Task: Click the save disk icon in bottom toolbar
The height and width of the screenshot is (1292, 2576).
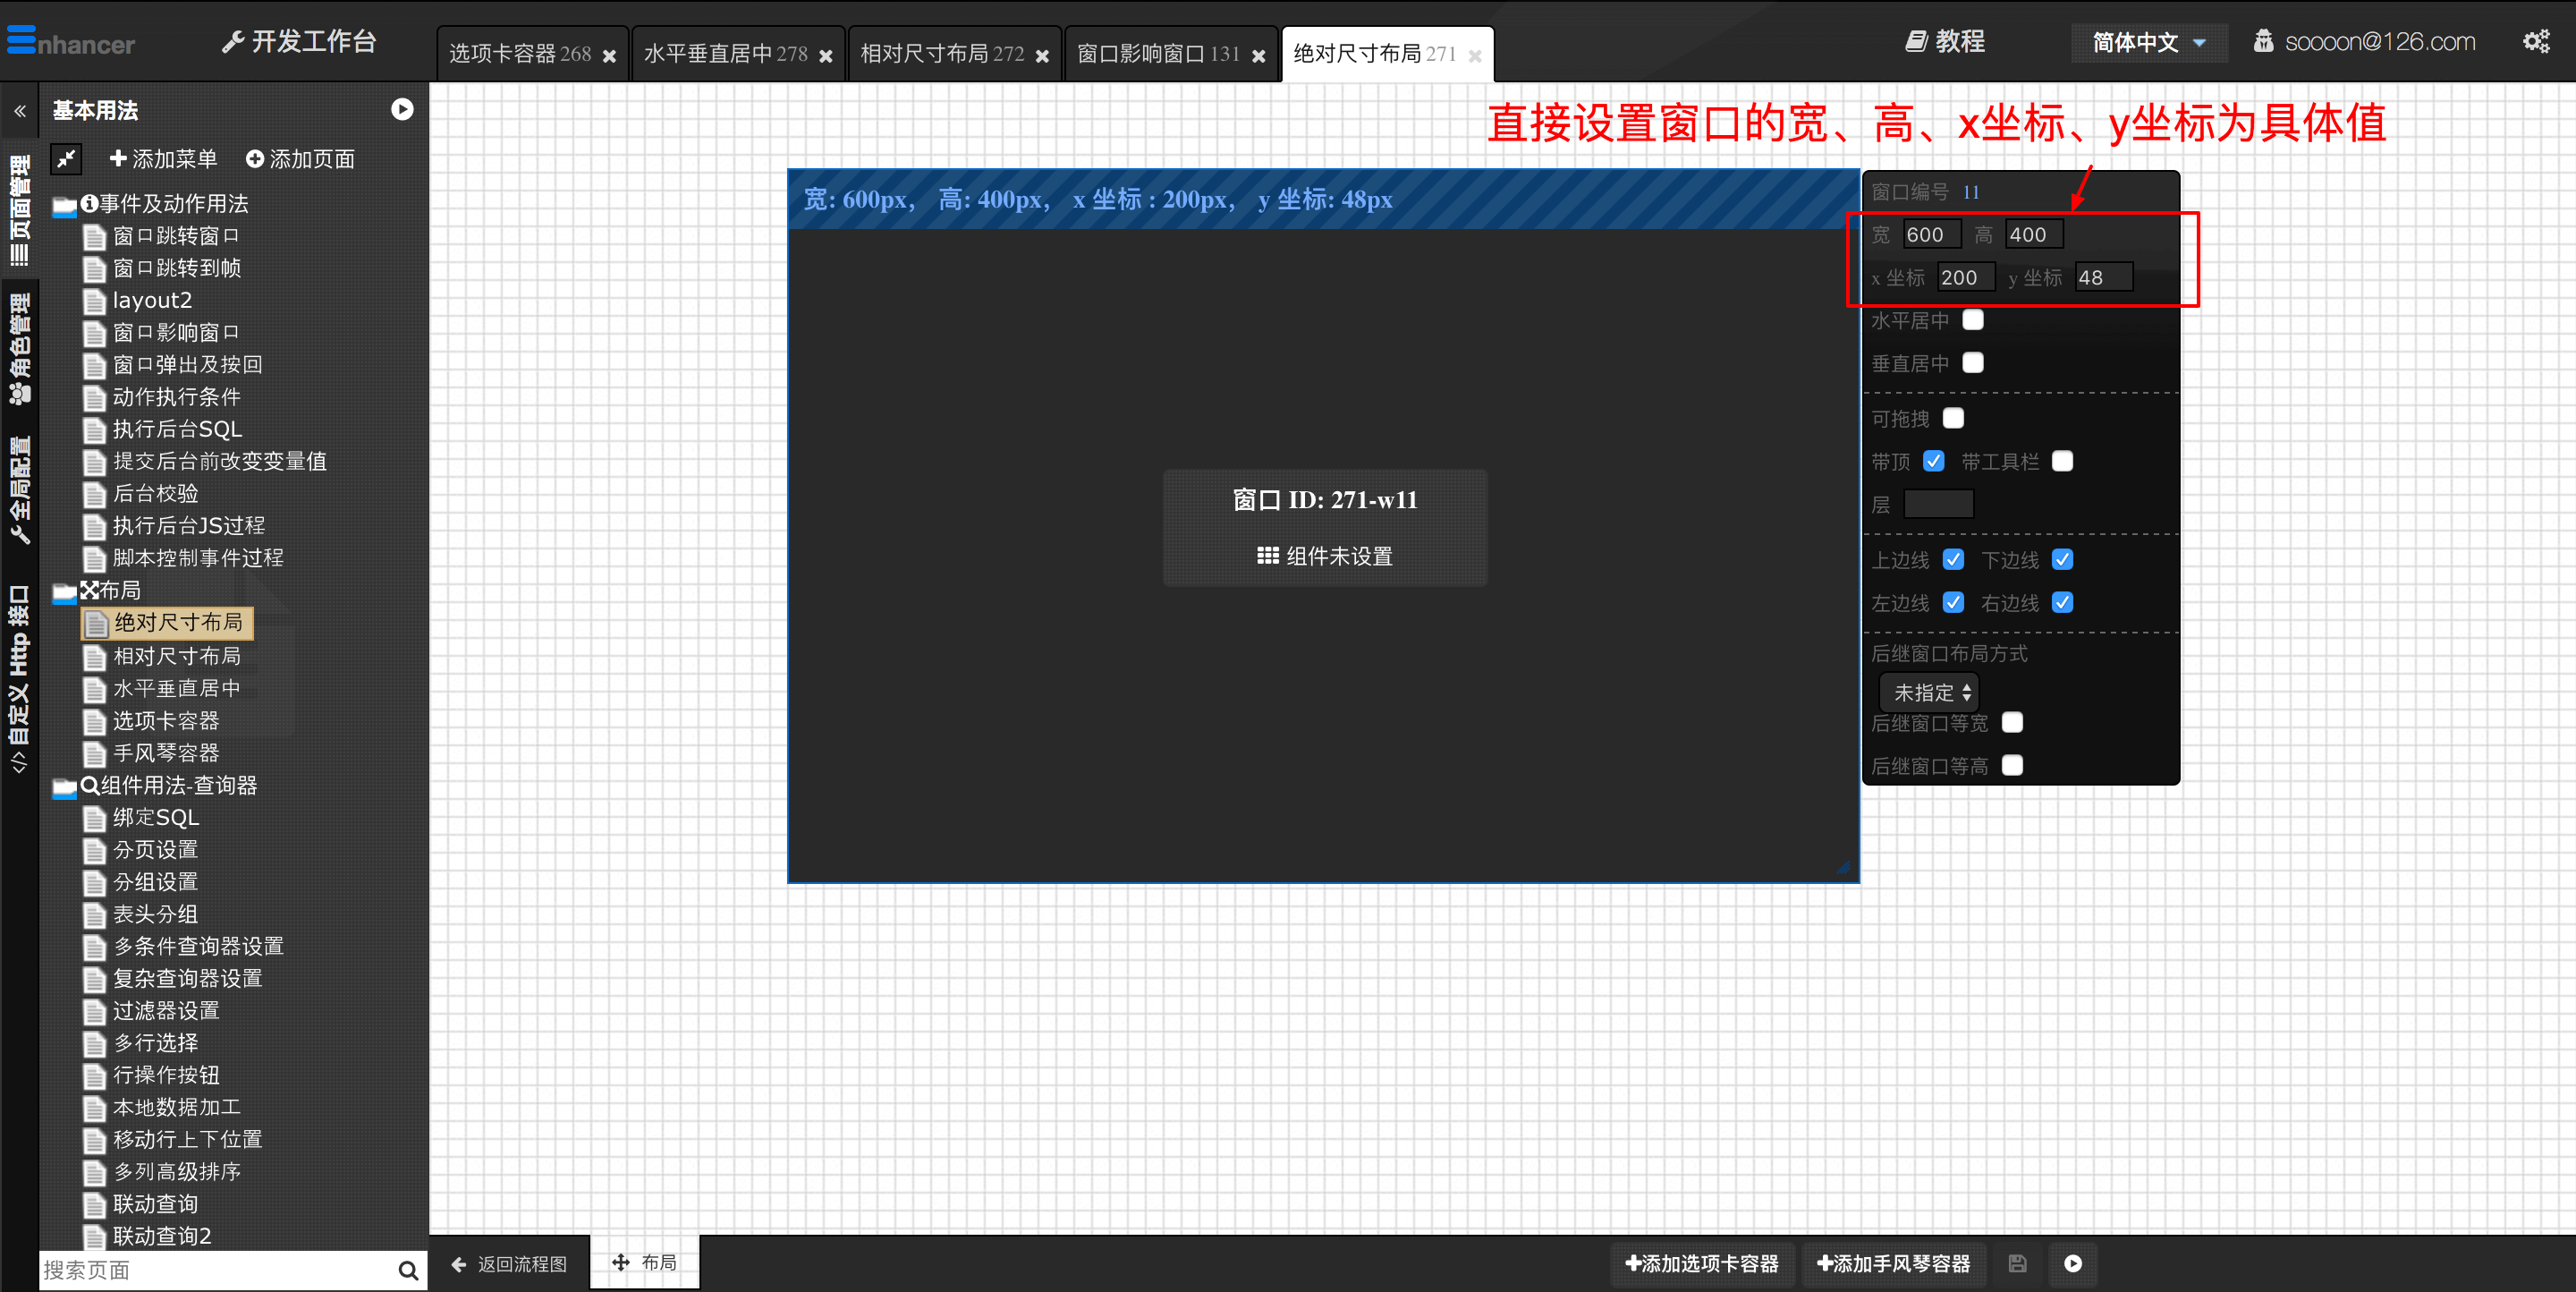Action: [x=2017, y=1264]
